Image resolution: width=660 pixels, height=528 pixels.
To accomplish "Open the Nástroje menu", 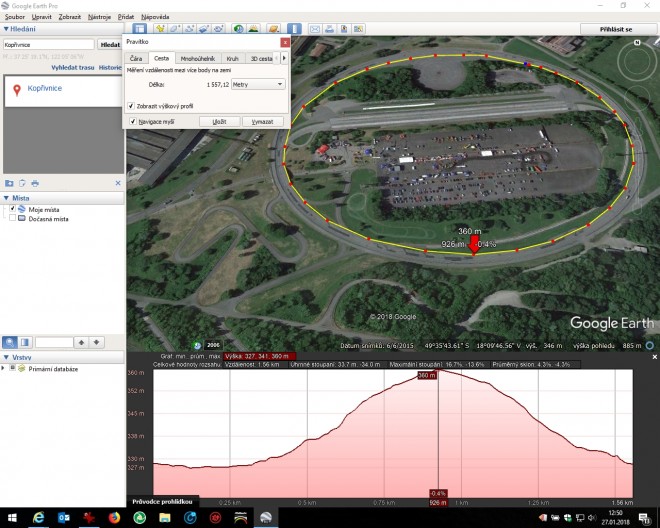I will (99, 17).
